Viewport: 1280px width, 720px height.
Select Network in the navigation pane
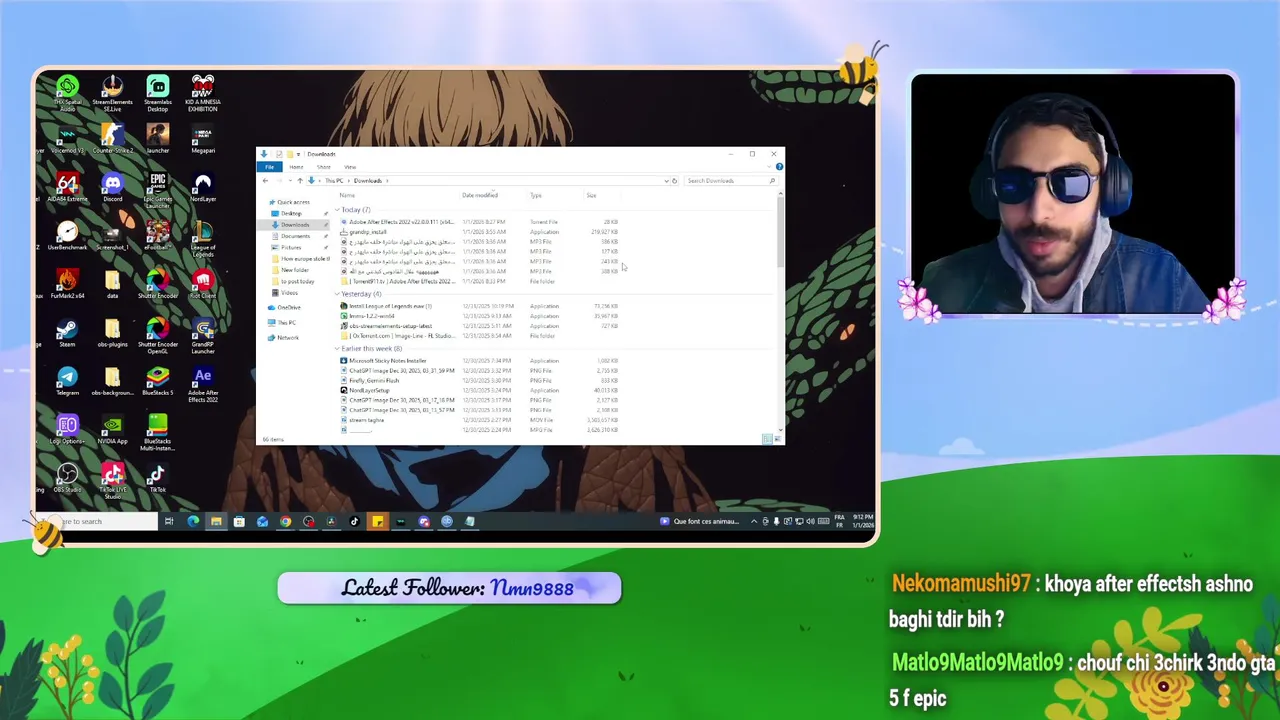(x=287, y=337)
